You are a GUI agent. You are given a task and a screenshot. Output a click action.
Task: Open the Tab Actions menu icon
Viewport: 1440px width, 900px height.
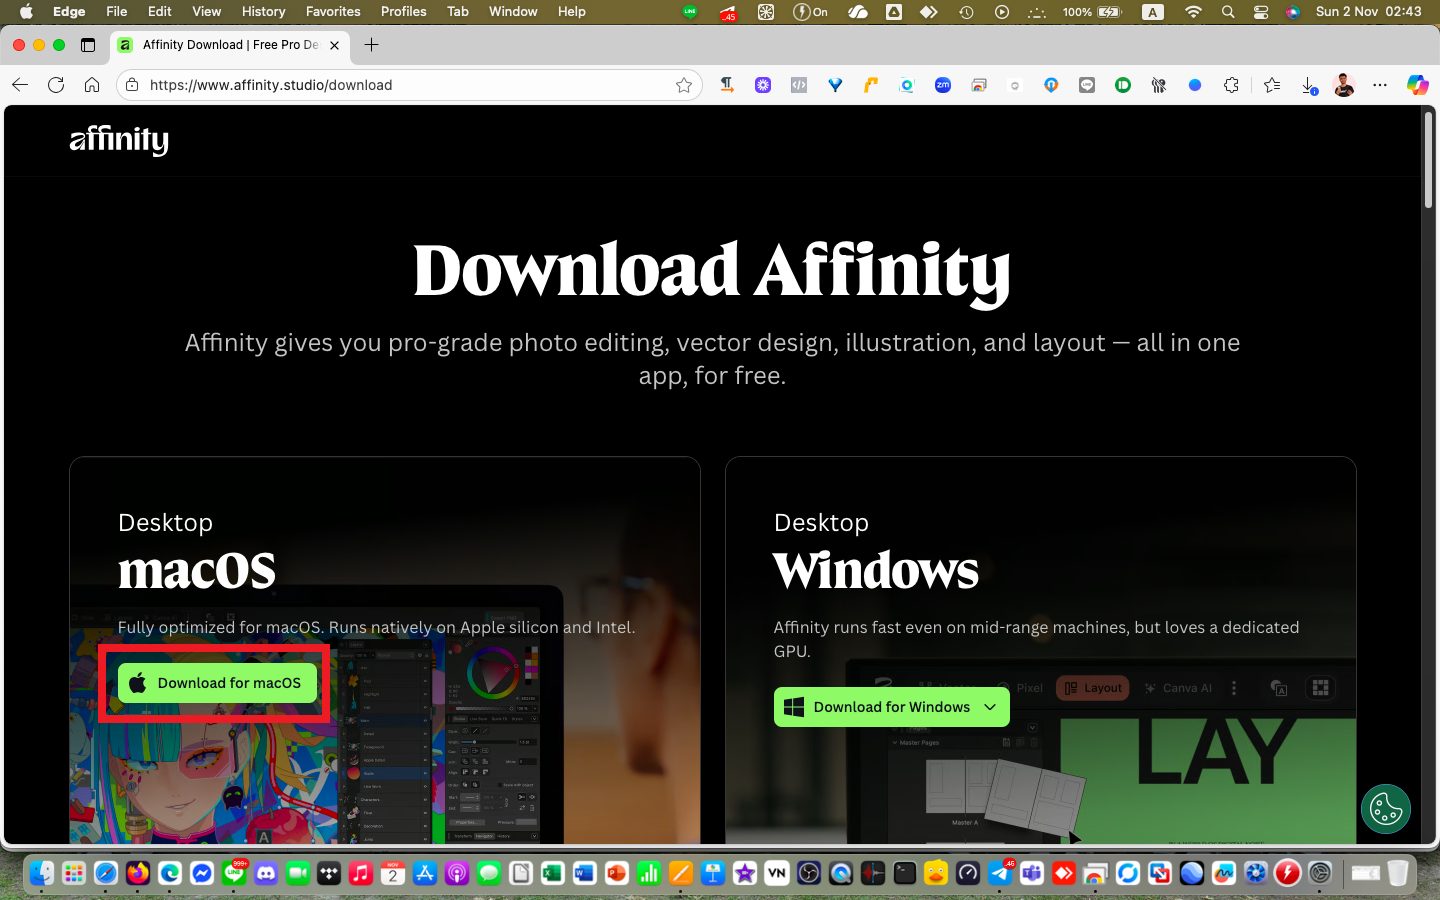(x=88, y=45)
